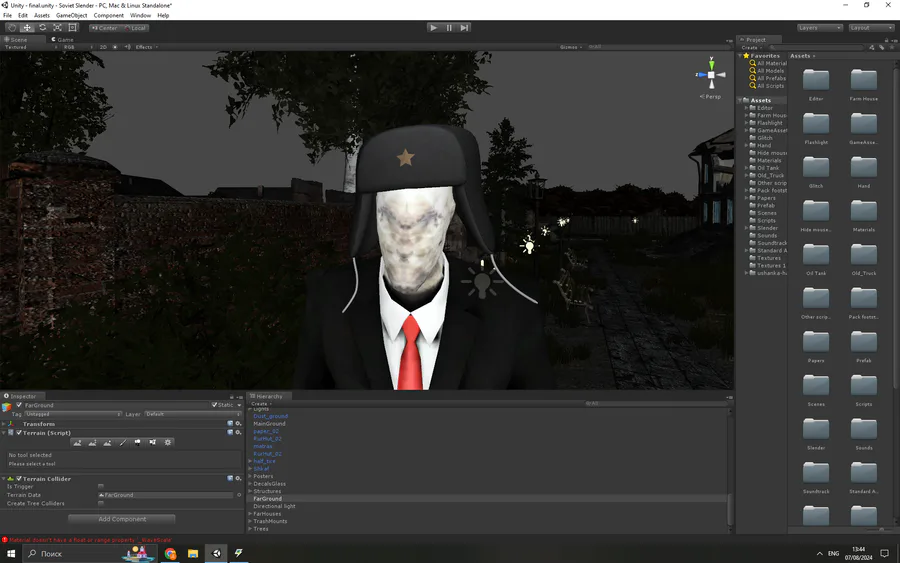Select the Paint Height terrain tool
This screenshot has width=900, height=563.
click(92, 442)
